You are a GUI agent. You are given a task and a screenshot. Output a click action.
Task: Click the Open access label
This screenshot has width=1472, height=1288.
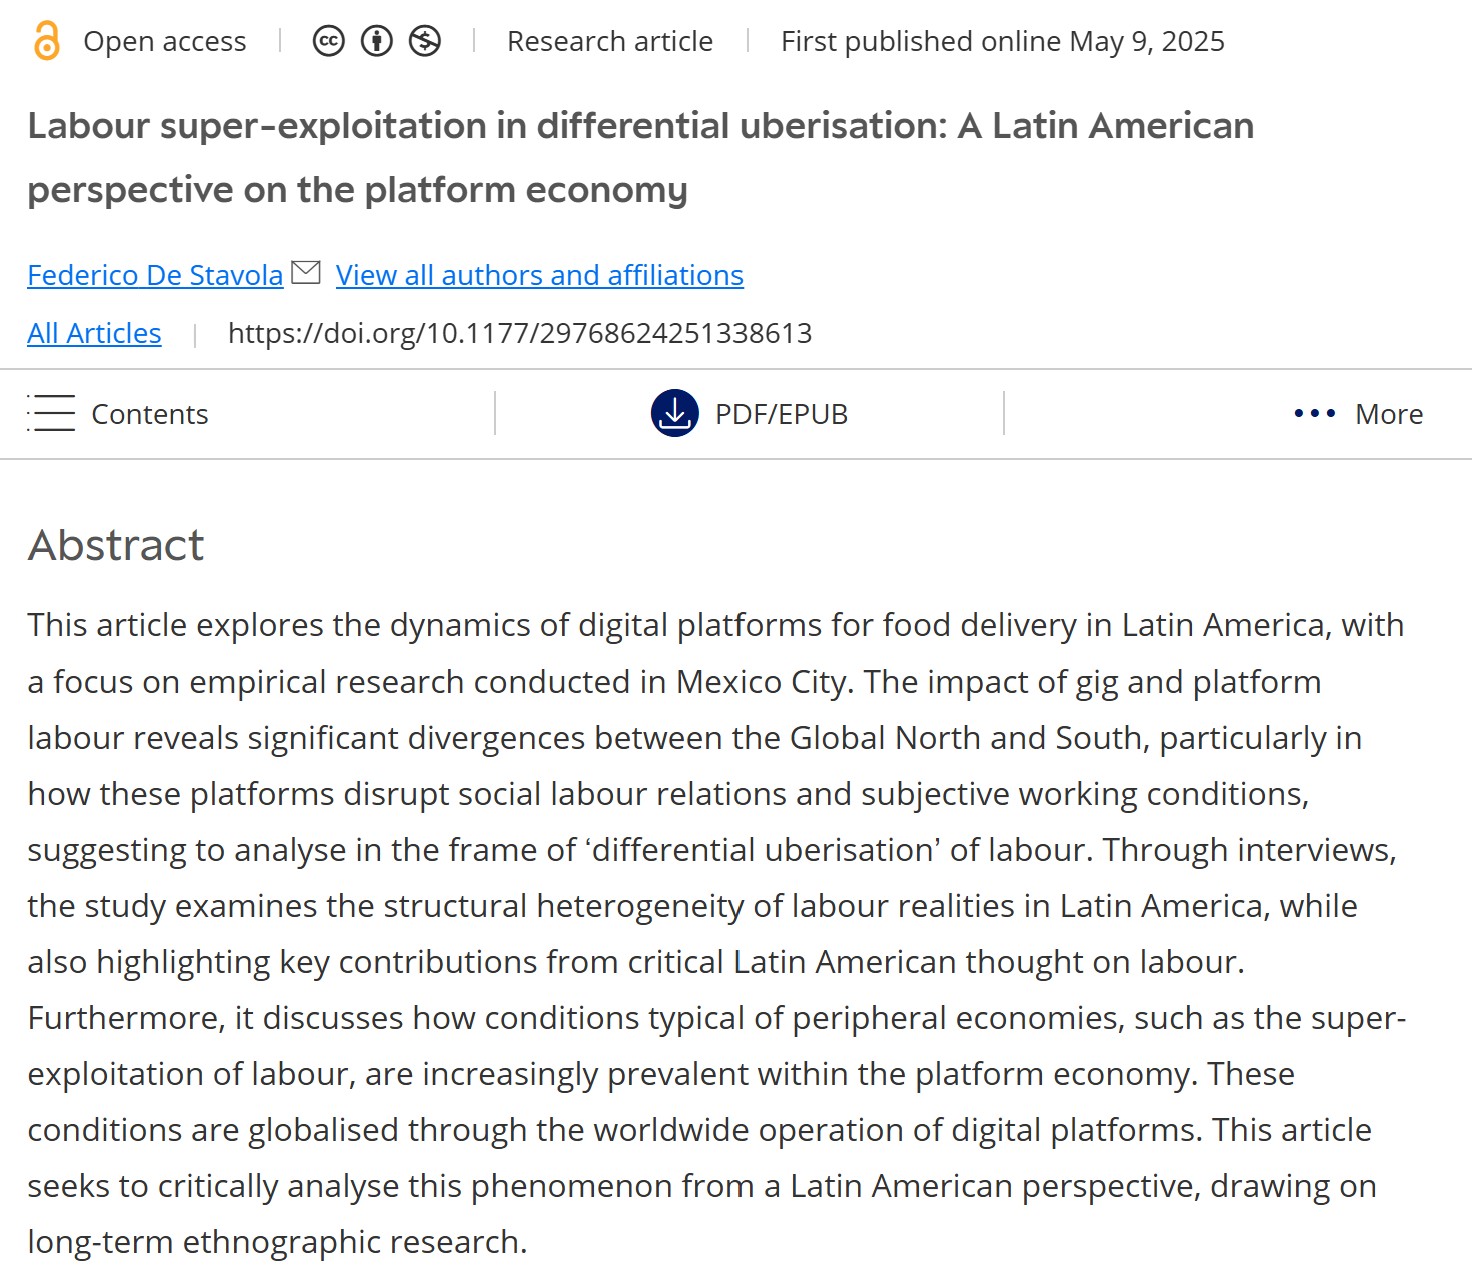point(165,41)
